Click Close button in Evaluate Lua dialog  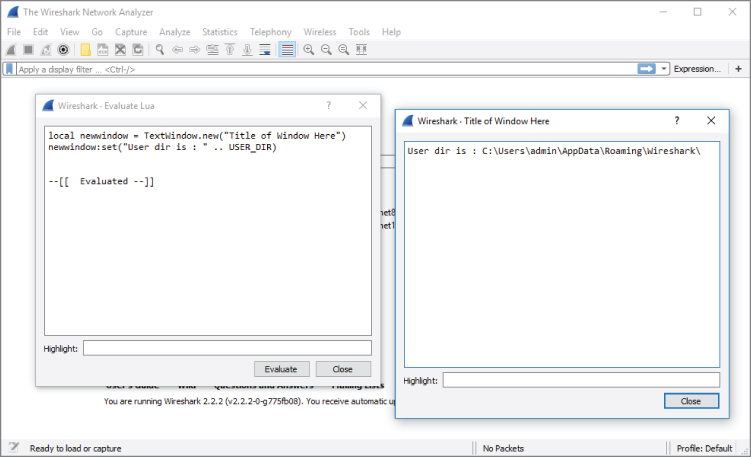click(343, 369)
